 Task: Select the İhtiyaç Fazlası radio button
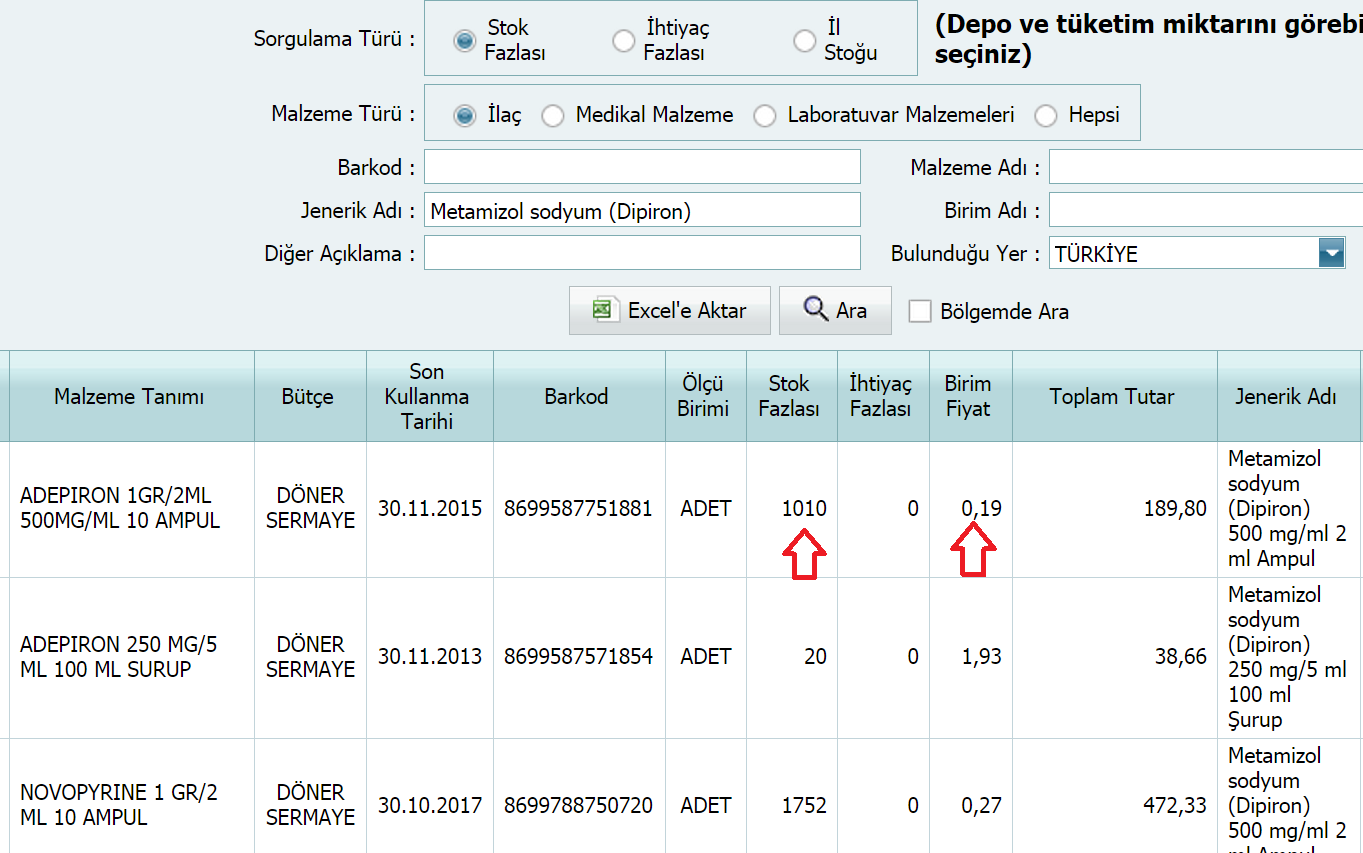(623, 40)
